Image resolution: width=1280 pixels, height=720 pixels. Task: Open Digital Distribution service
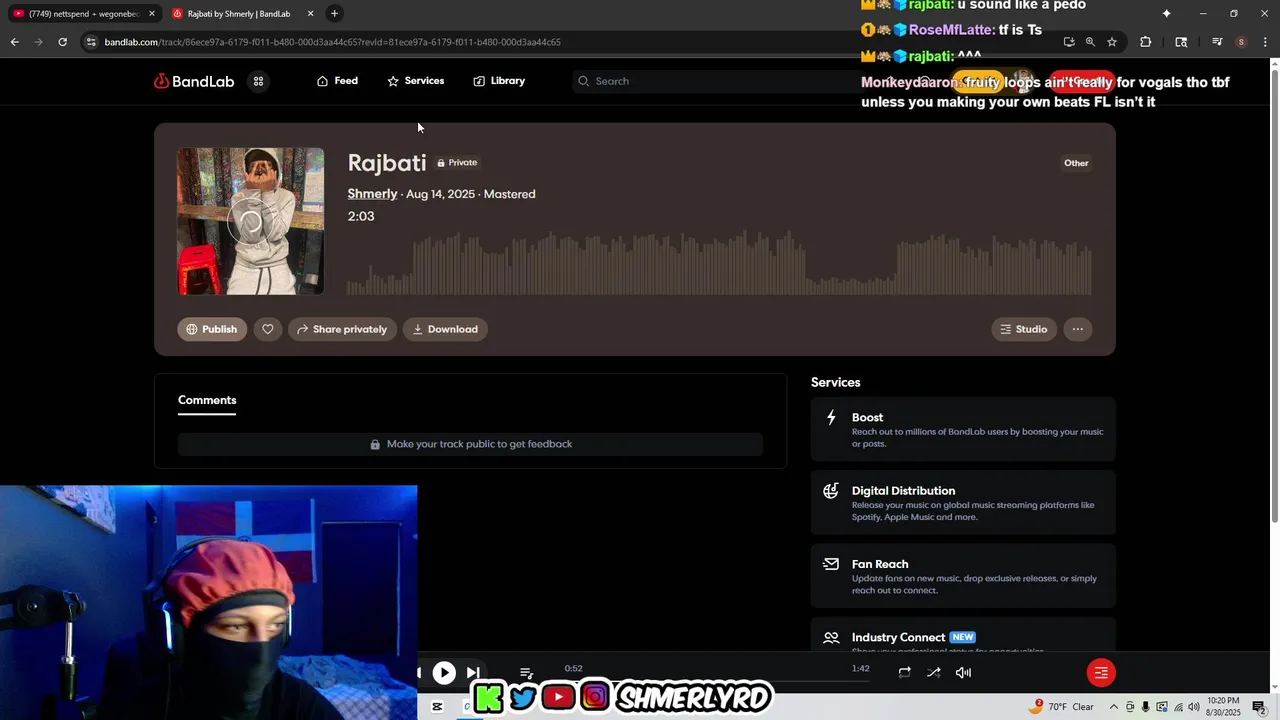coord(963,503)
